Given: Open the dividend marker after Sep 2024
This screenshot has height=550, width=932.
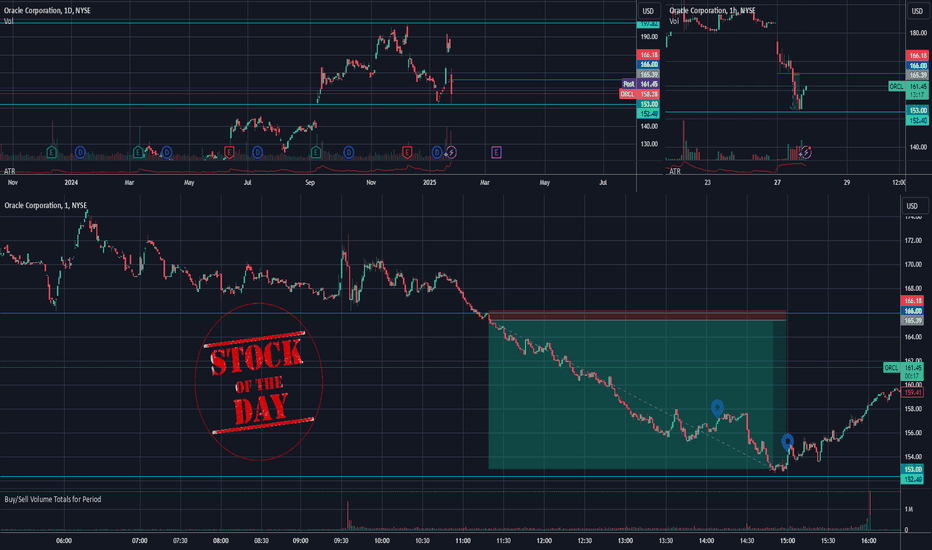Looking at the screenshot, I should pos(348,152).
